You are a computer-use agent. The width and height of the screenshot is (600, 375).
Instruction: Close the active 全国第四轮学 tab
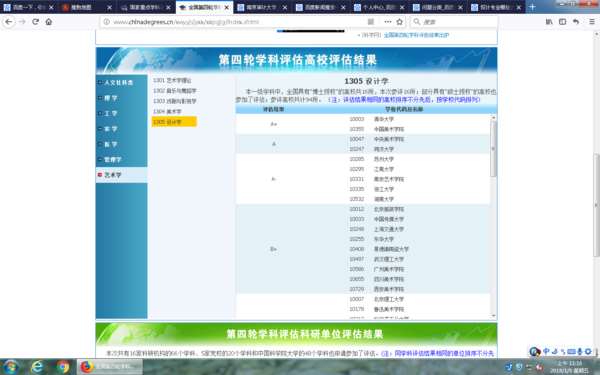(x=227, y=7)
